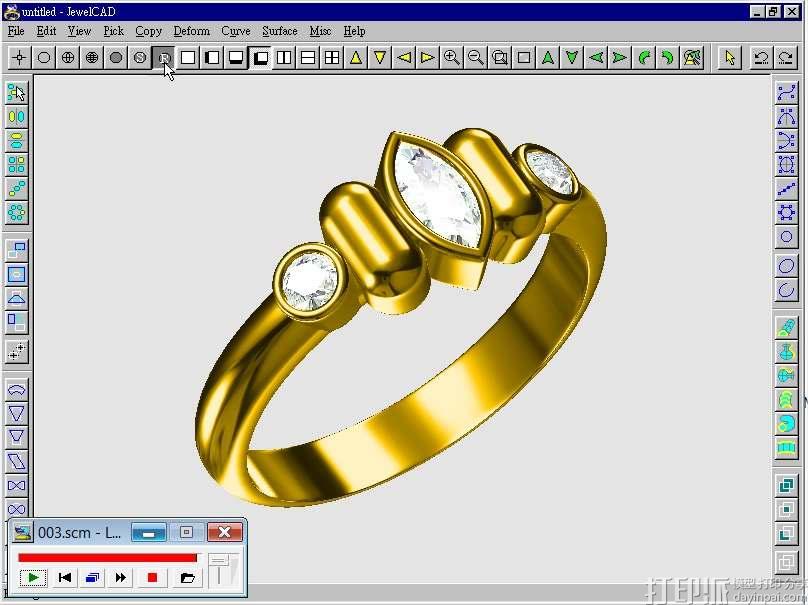Open the Copy menu
The height and width of the screenshot is (605, 808).
click(x=148, y=31)
